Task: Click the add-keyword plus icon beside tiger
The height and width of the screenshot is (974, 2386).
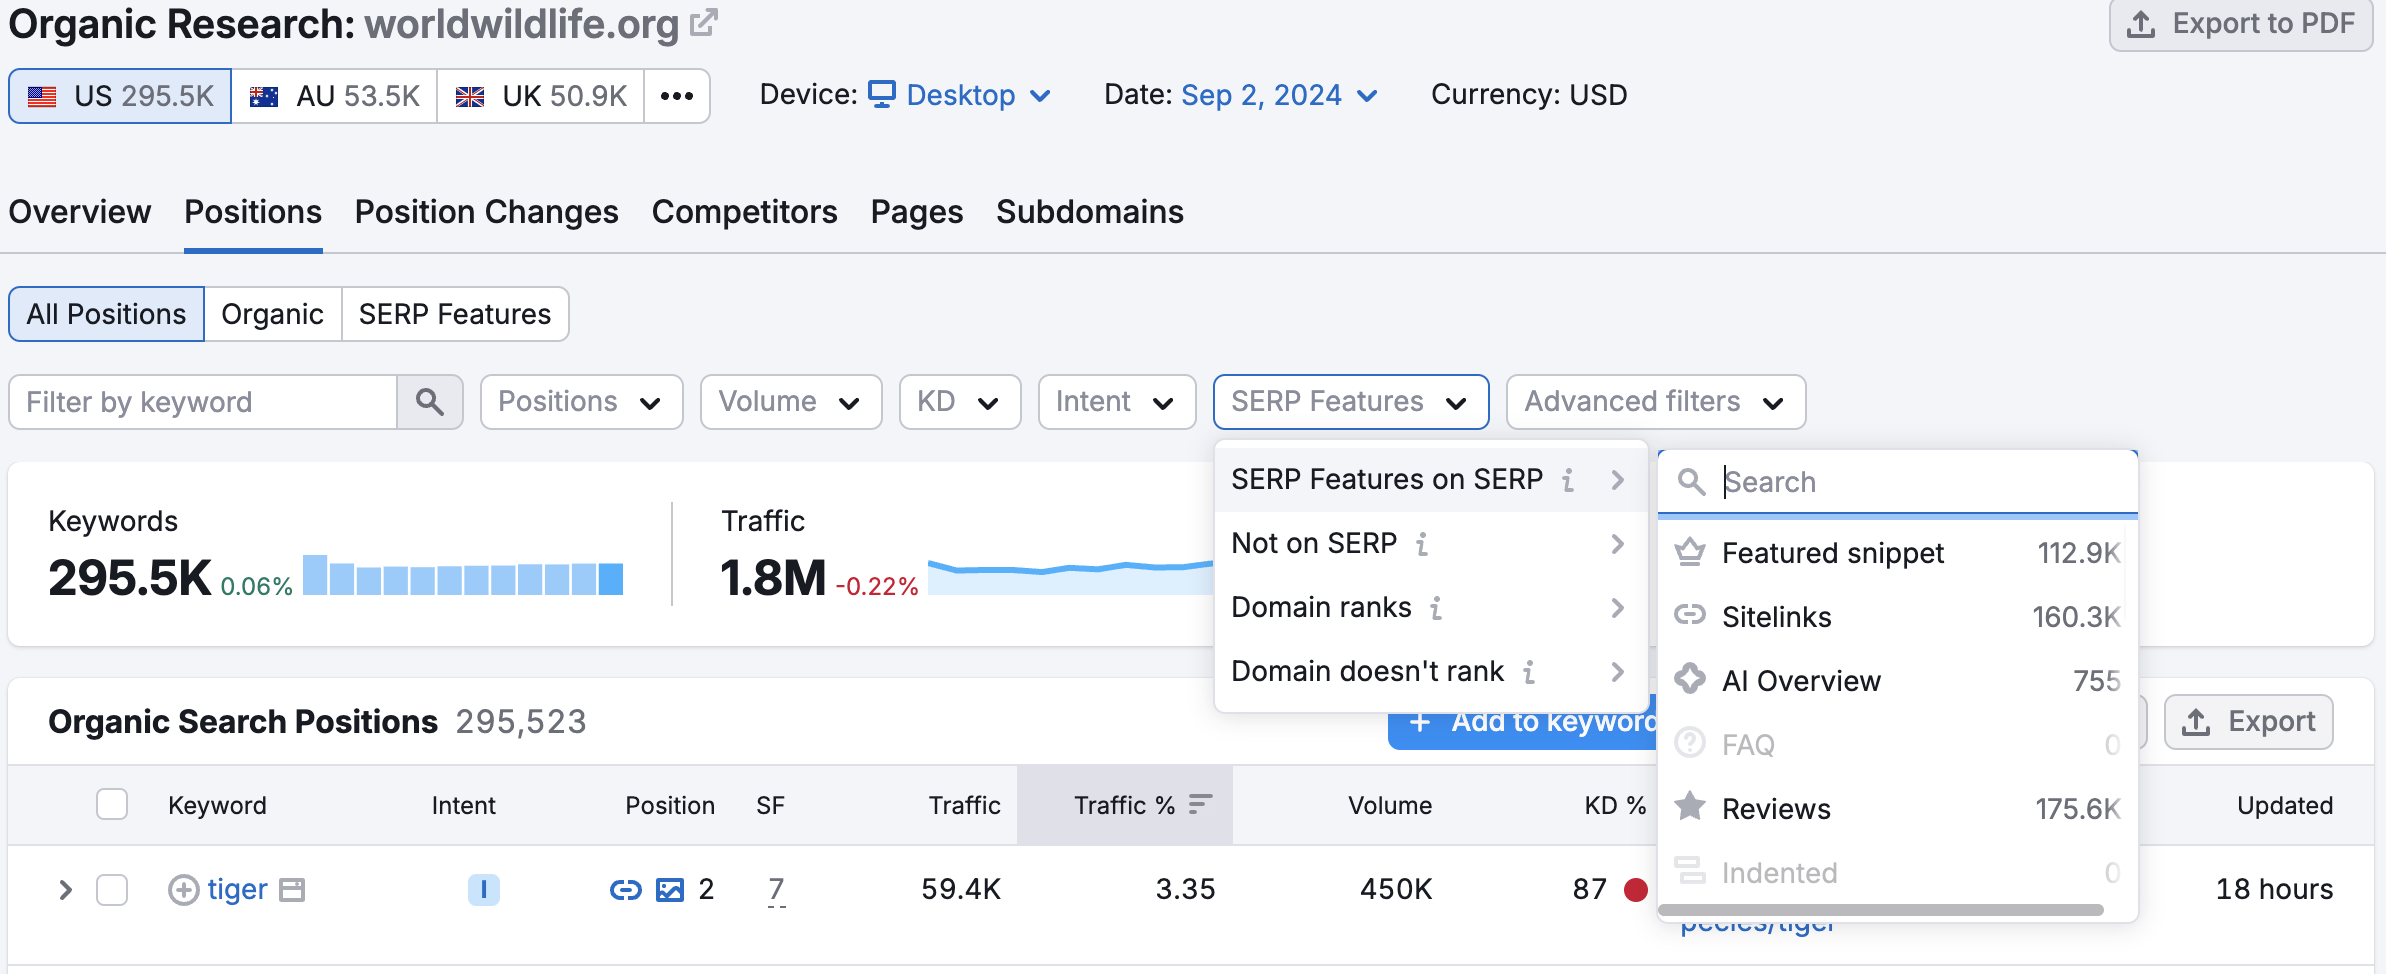Action: [183, 889]
